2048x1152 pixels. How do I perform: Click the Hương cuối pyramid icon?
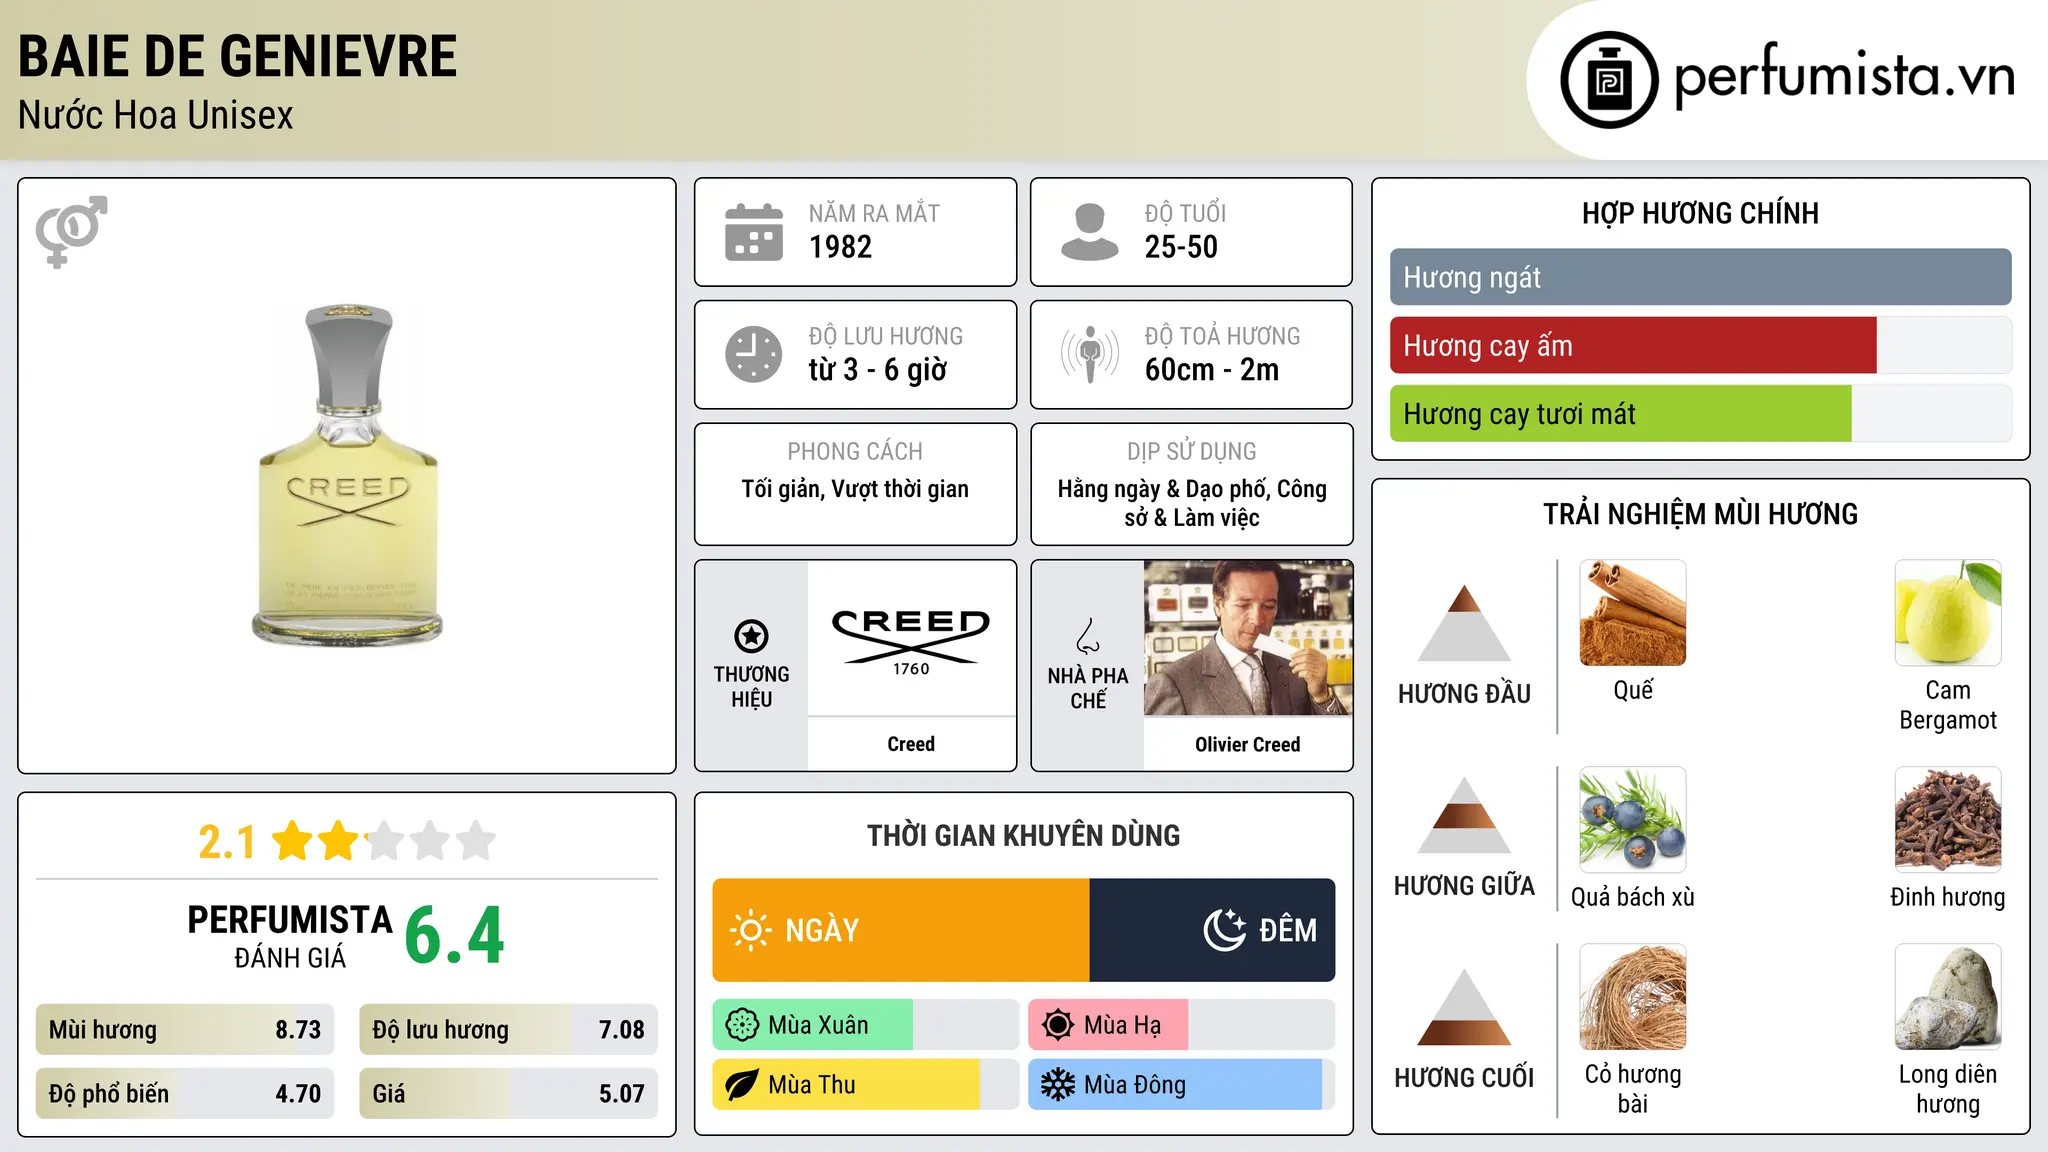[x=1464, y=1007]
